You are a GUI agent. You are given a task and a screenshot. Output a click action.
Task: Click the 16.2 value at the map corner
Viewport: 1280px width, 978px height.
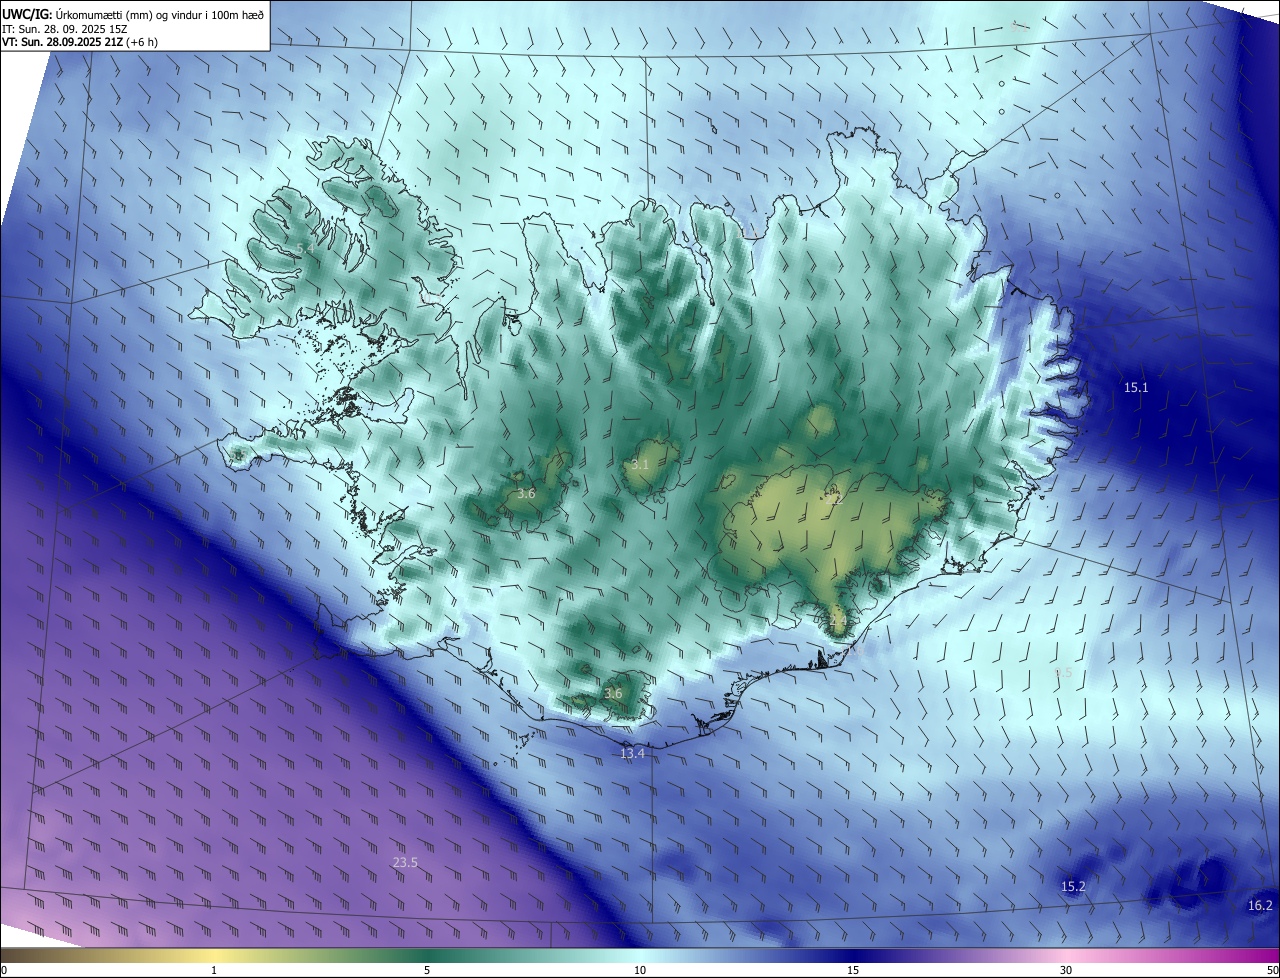pos(1260,905)
